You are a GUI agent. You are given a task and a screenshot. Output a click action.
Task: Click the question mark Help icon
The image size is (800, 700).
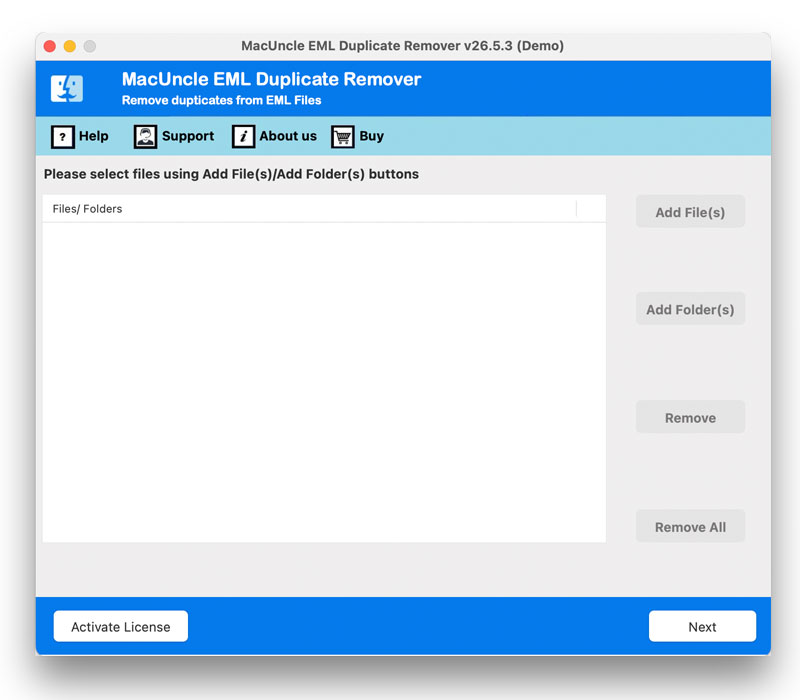(63, 137)
